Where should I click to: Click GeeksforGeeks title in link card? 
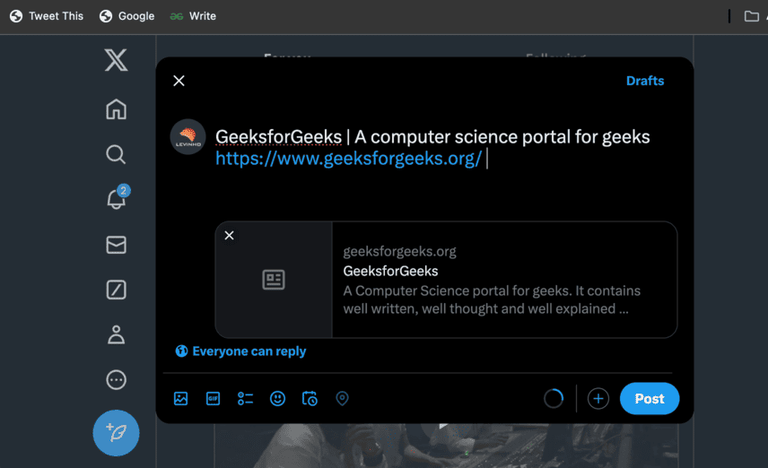pos(390,271)
